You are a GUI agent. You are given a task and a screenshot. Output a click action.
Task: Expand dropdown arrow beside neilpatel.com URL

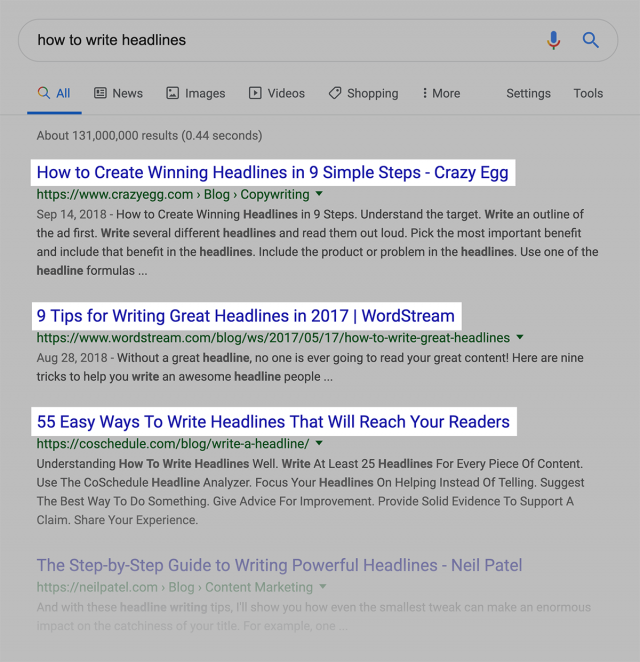323,587
